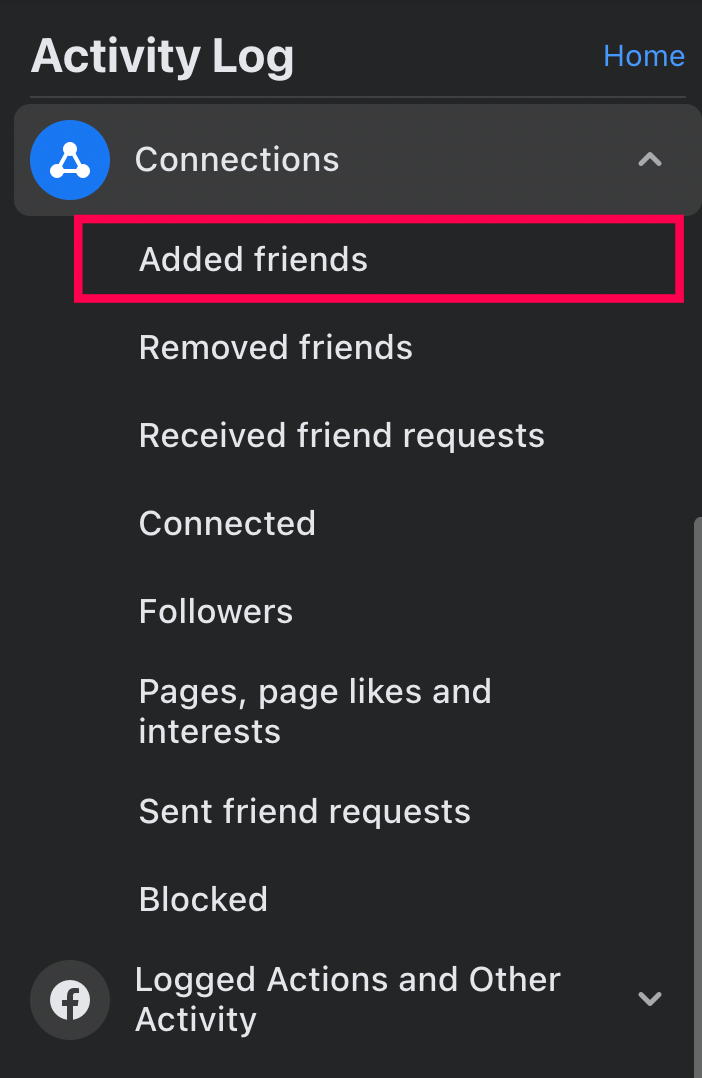
Task: Open the Blocked entry
Action: click(x=204, y=899)
